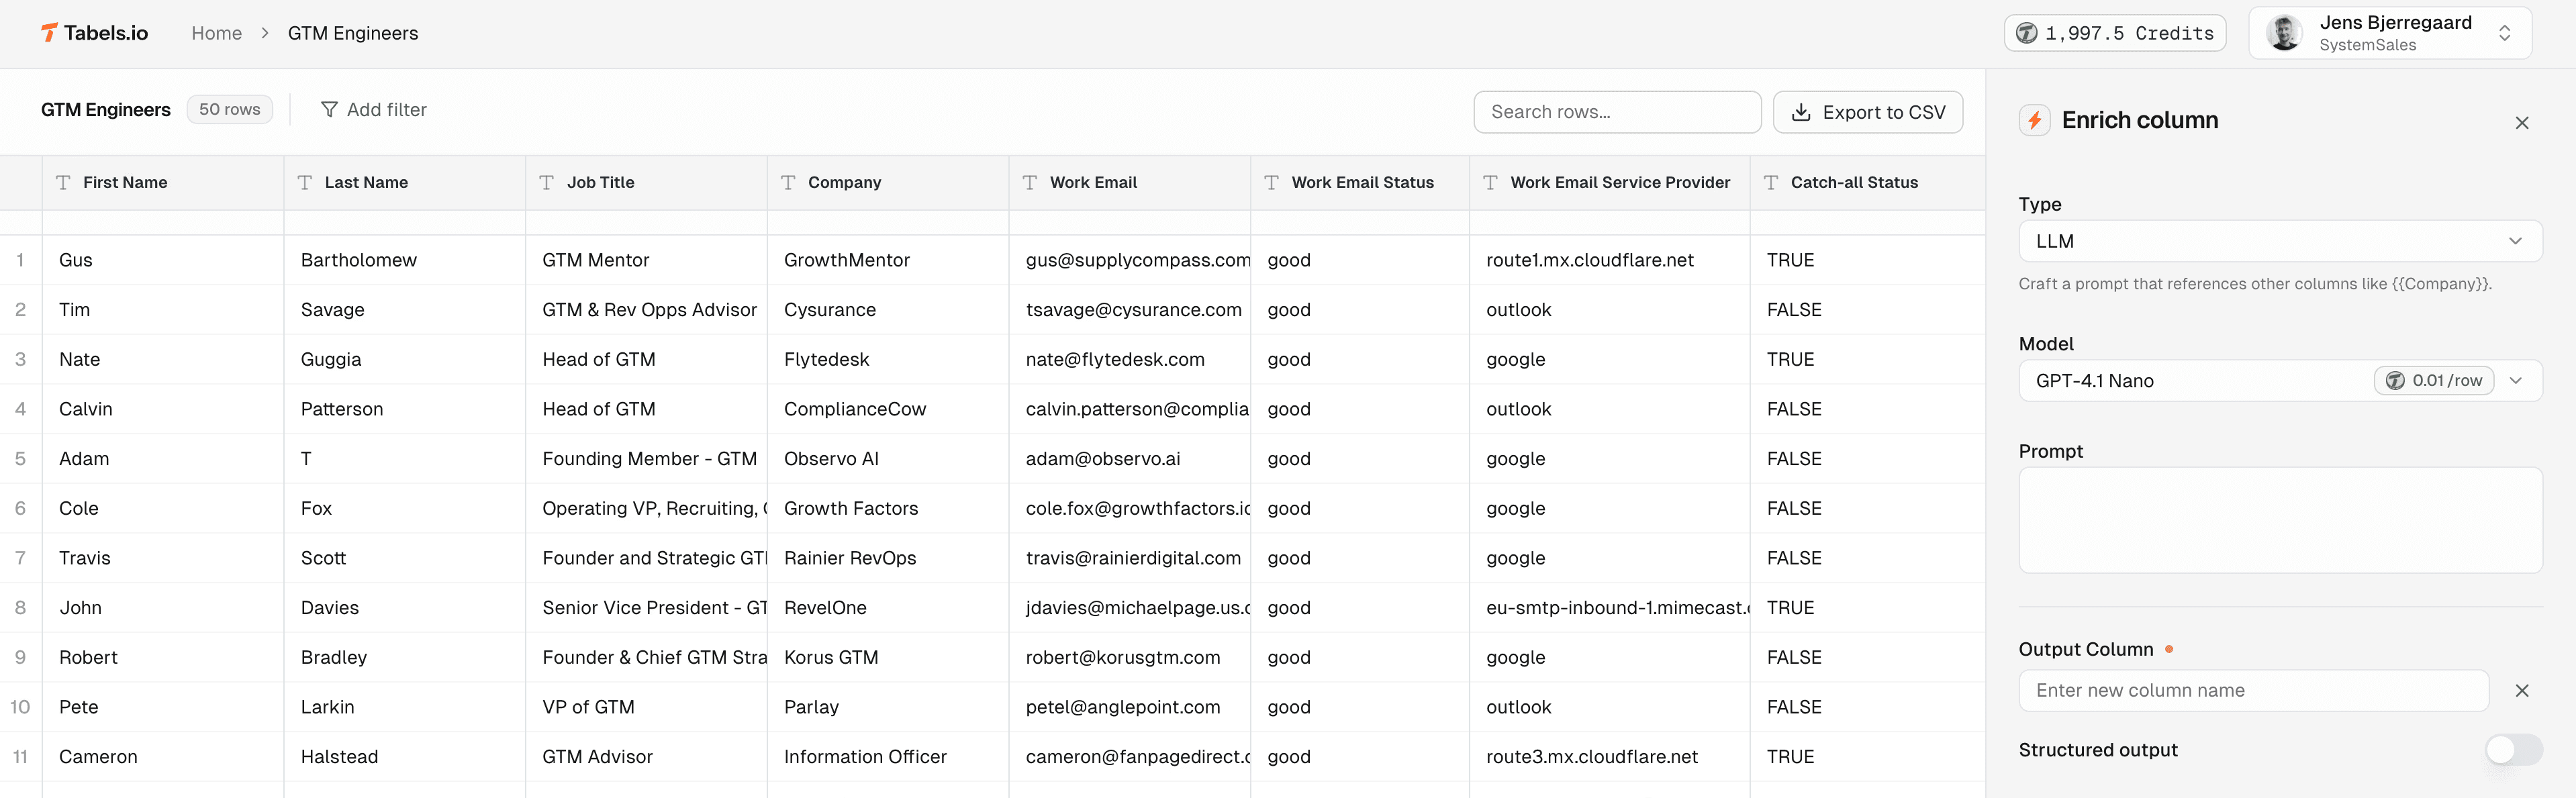Click the Export to CSV download icon

coord(1800,112)
